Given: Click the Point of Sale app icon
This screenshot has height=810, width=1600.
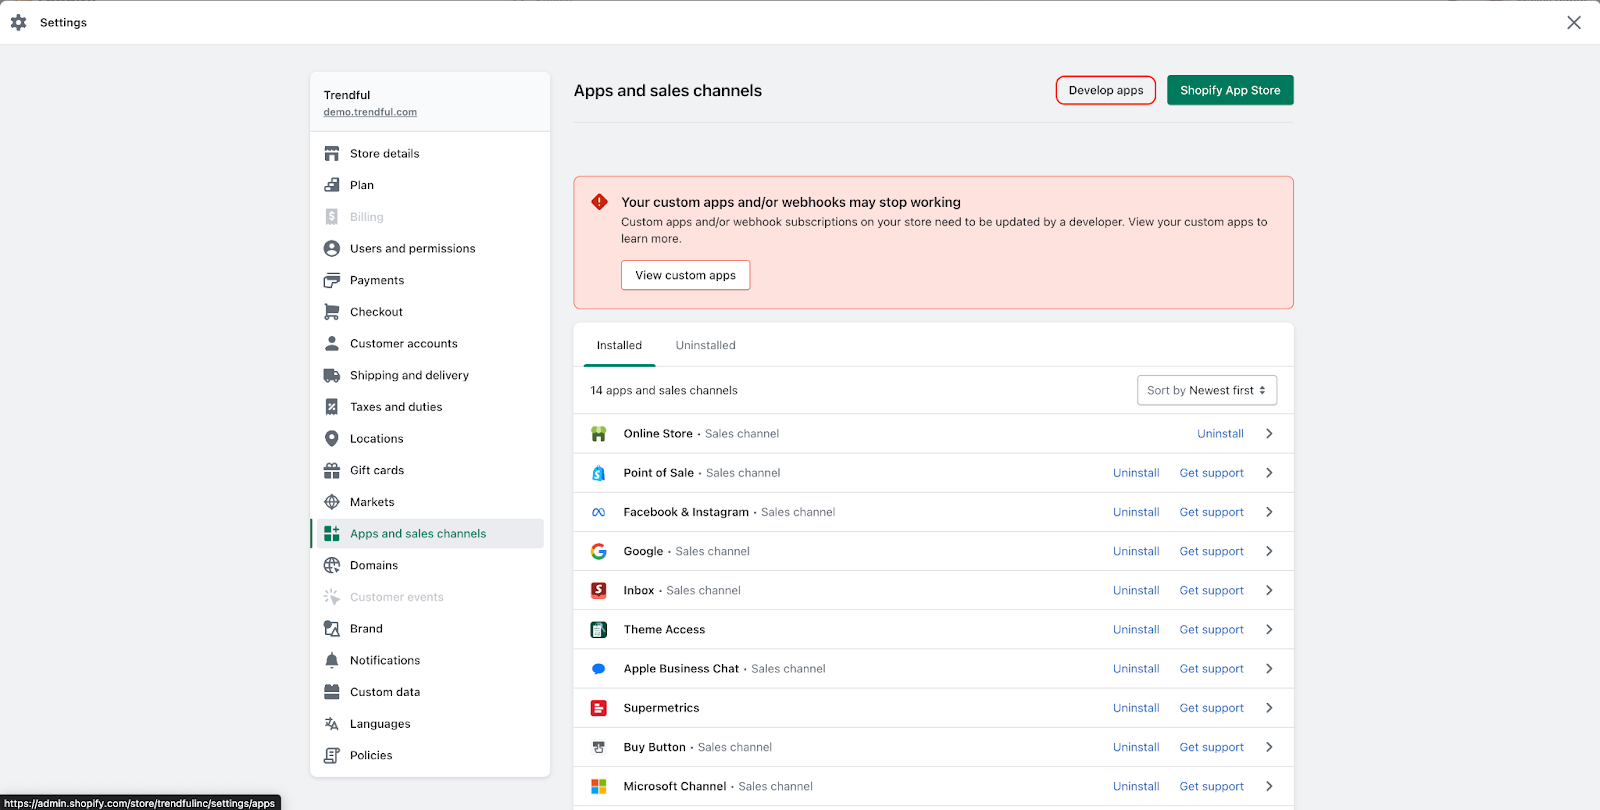Looking at the screenshot, I should point(599,473).
